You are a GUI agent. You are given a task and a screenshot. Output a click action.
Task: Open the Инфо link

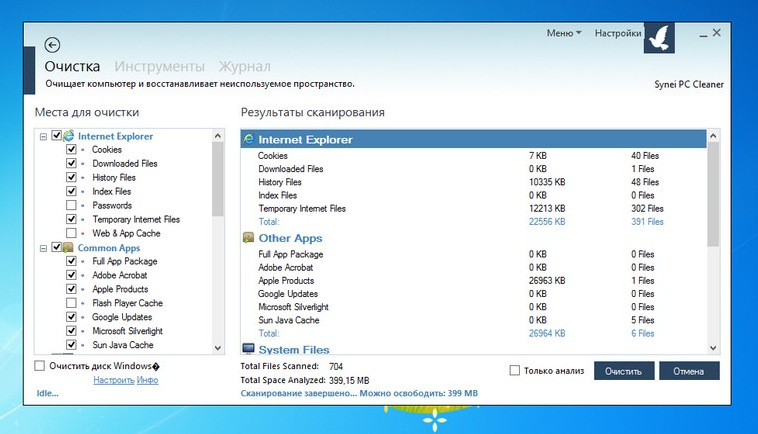click(147, 380)
